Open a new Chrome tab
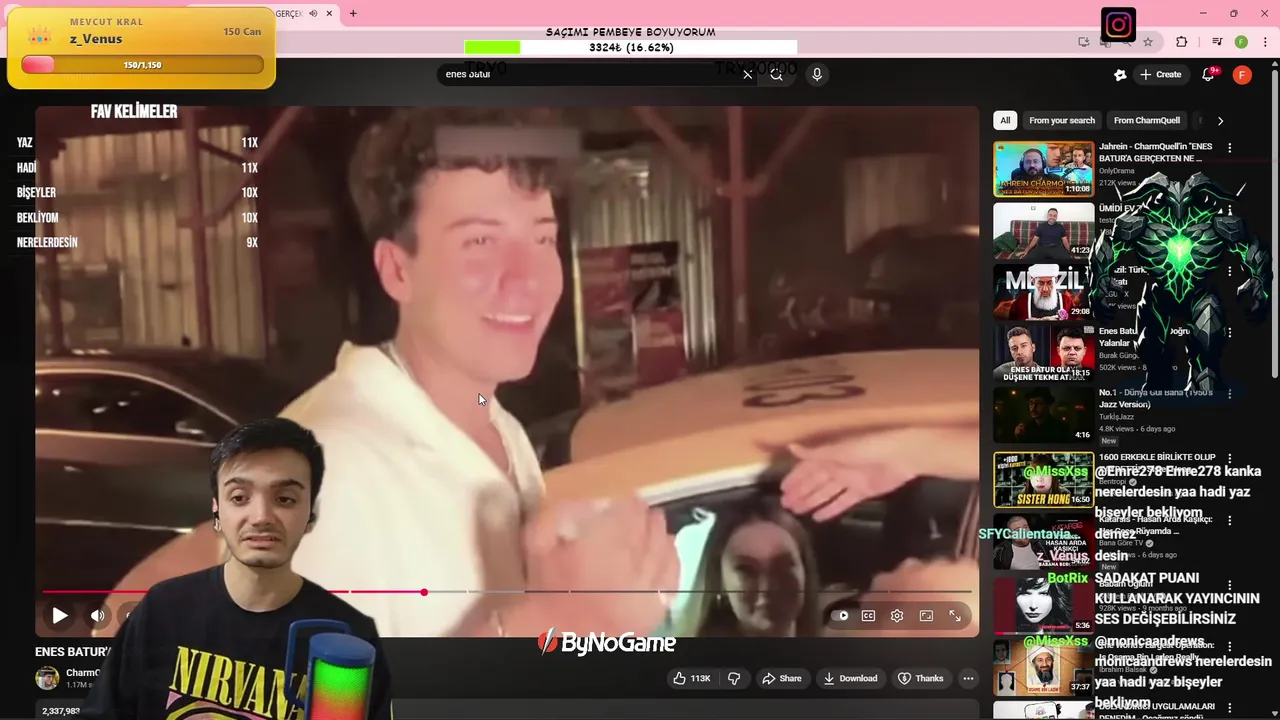 point(352,13)
